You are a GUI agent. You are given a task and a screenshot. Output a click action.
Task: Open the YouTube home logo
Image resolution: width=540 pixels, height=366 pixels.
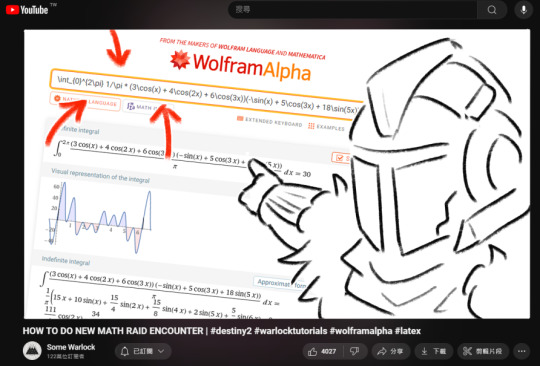coord(27,10)
